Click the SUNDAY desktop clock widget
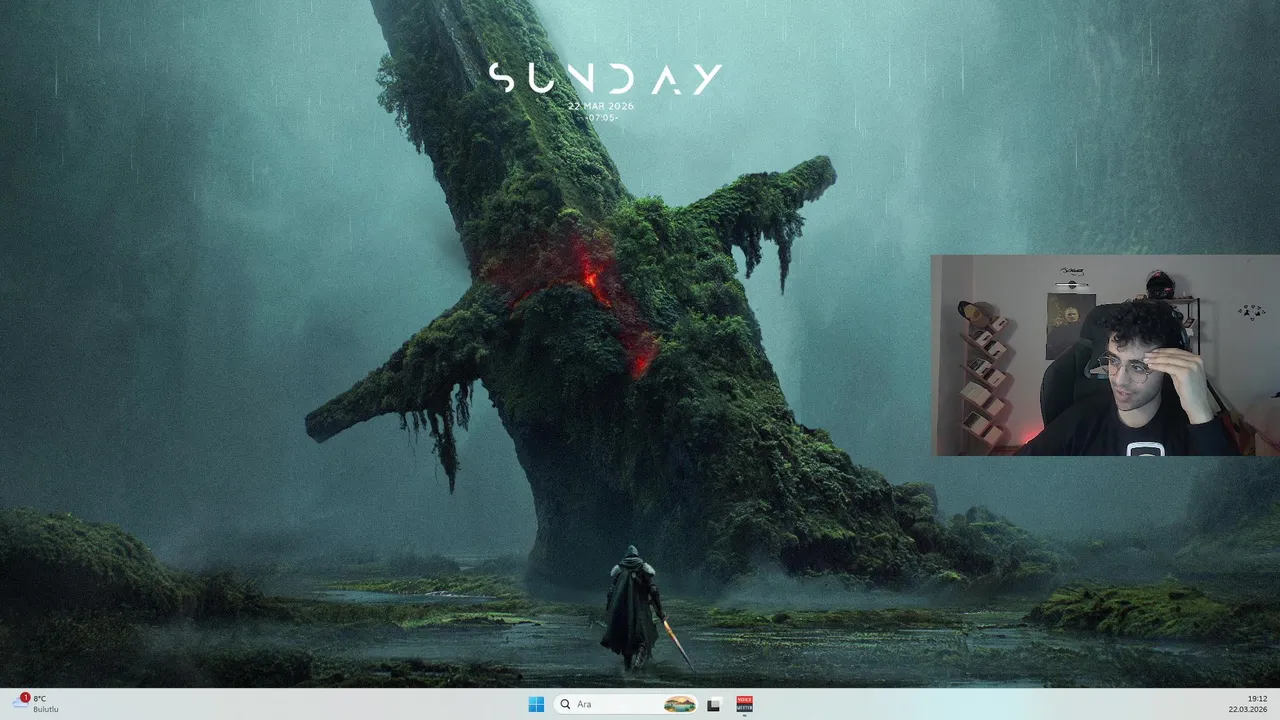 click(x=605, y=92)
